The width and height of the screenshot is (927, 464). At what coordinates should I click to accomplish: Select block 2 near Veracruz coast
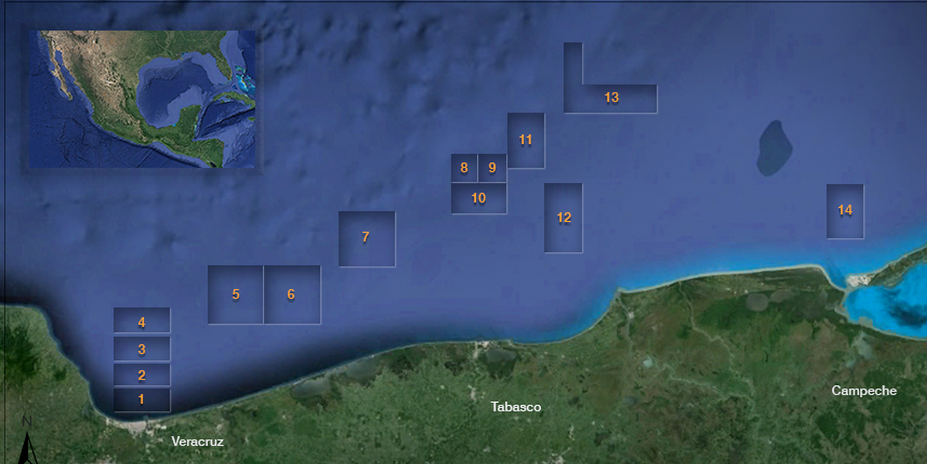[x=142, y=375]
